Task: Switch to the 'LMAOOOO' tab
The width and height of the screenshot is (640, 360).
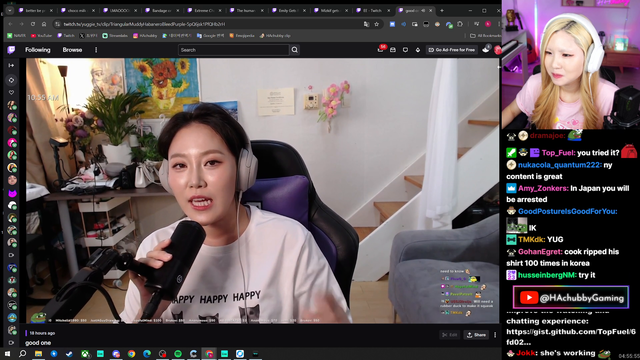Action: (120, 11)
